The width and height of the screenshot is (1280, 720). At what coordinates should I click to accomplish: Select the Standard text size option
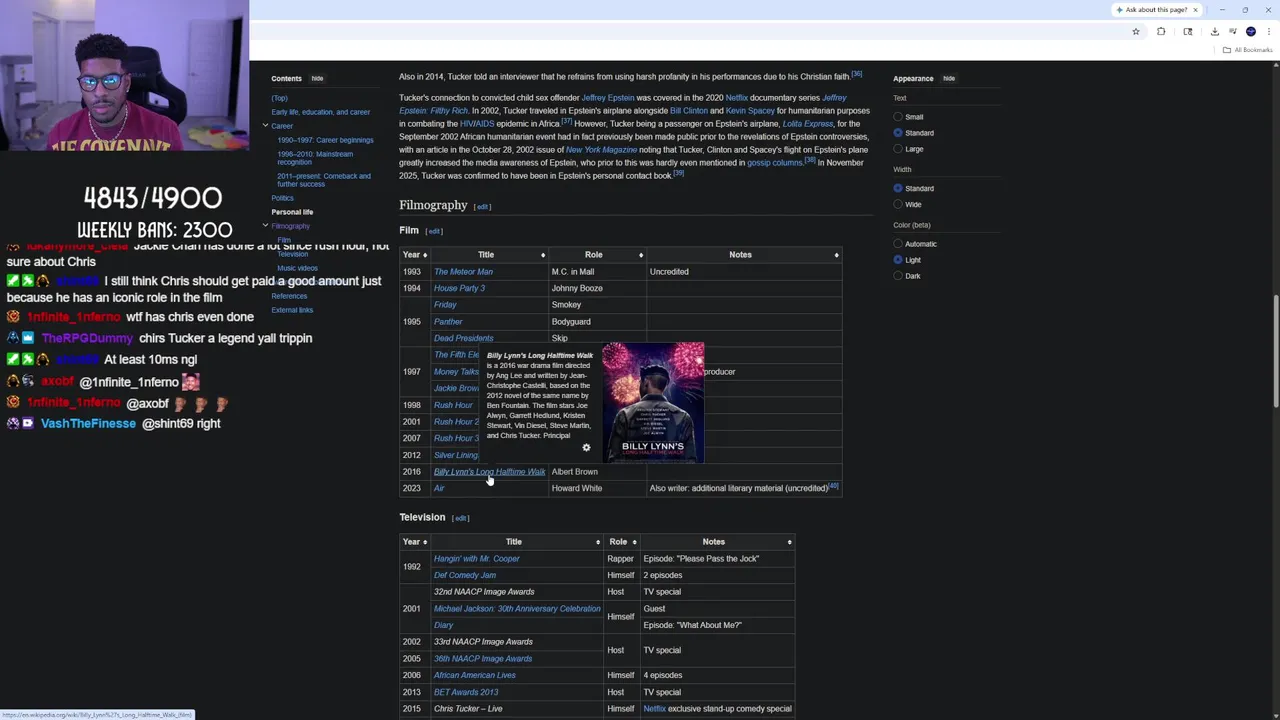pyautogui.click(x=898, y=133)
